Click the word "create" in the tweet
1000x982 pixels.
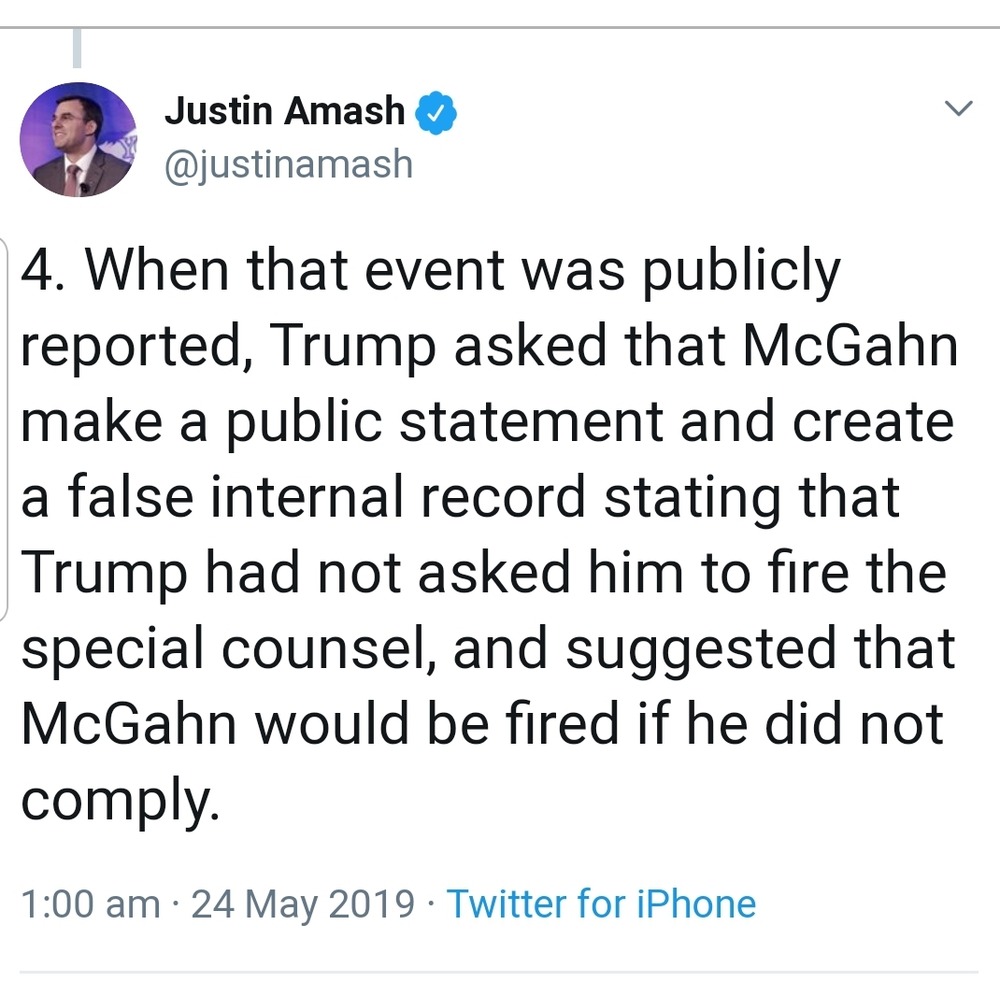tap(873, 422)
